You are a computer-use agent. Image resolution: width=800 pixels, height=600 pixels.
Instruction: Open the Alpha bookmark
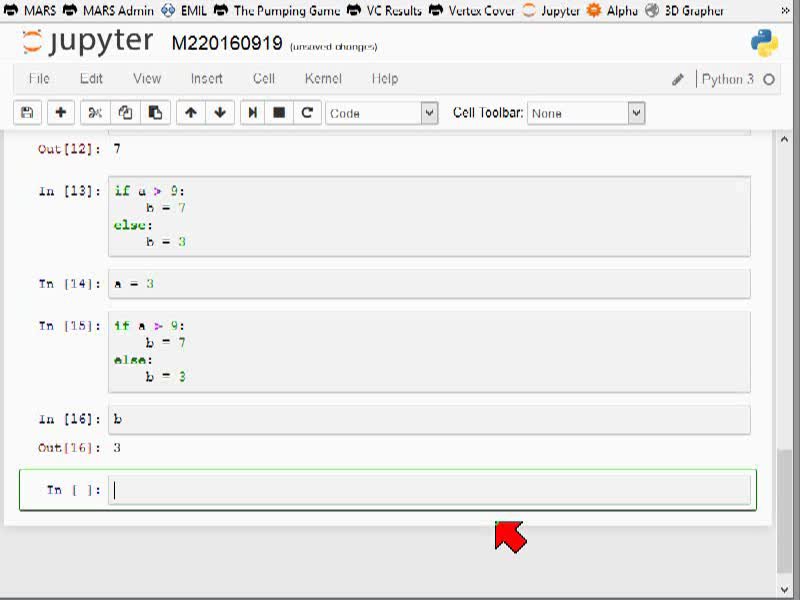point(612,10)
